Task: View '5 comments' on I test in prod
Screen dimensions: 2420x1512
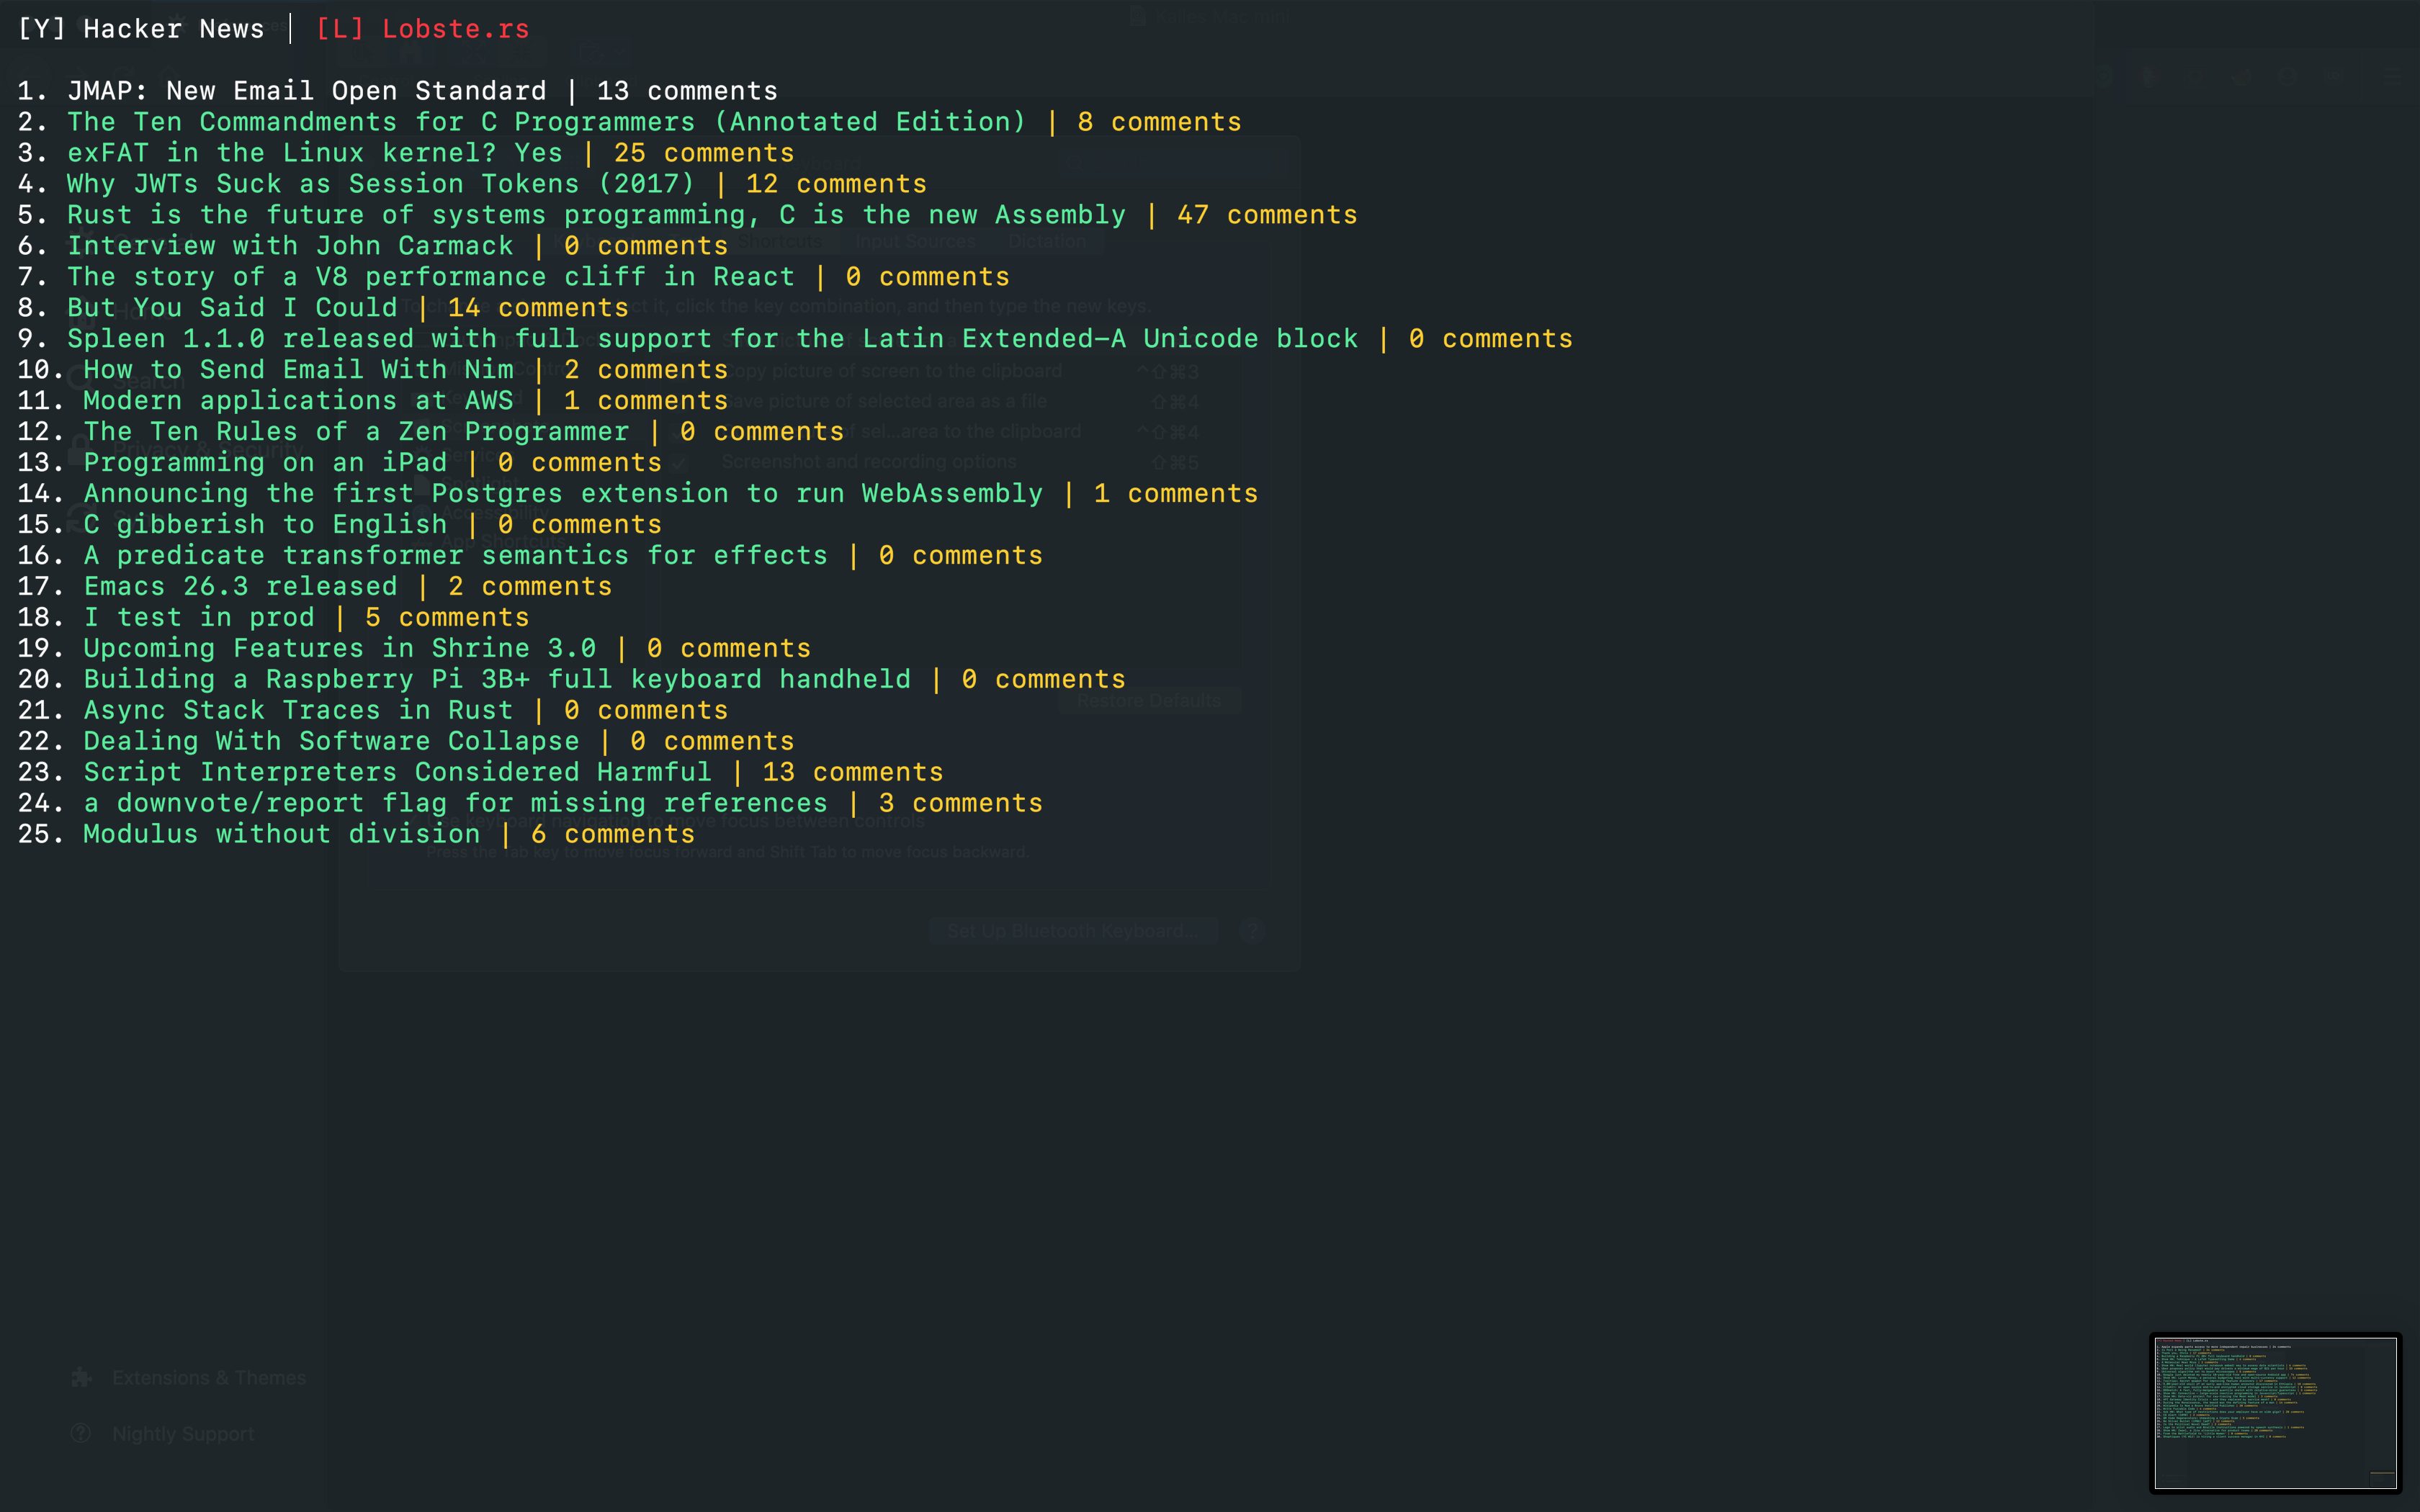Action: click(x=447, y=618)
